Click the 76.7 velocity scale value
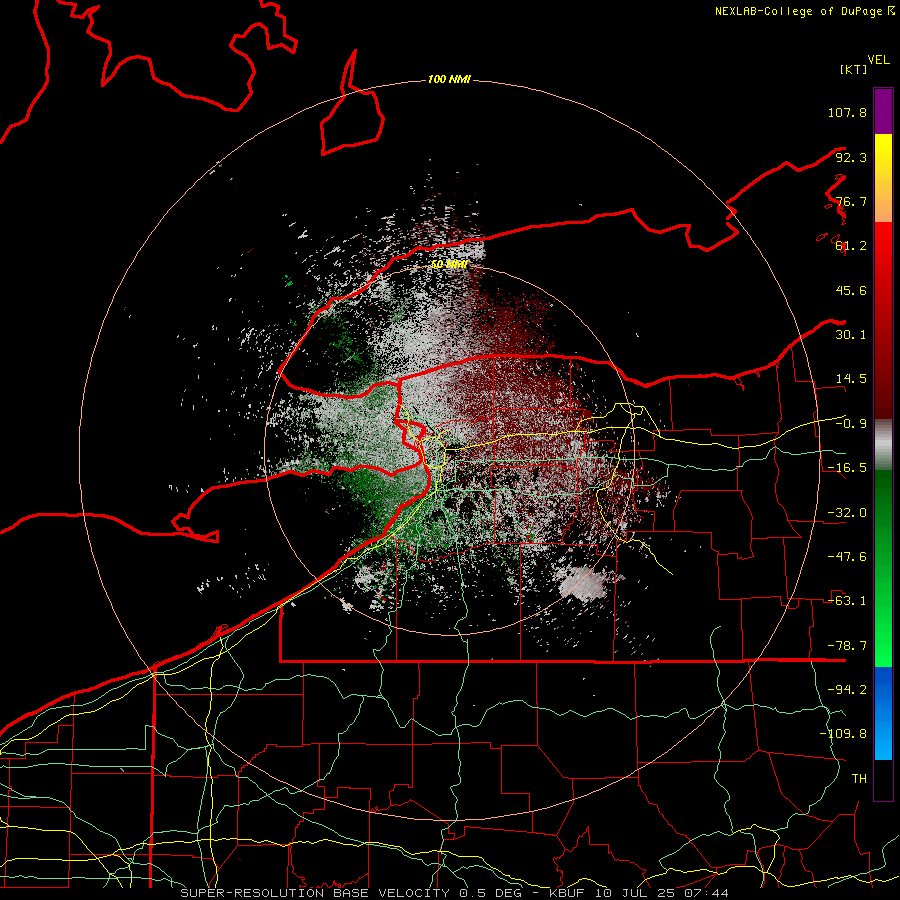The width and height of the screenshot is (900, 900). coord(851,201)
